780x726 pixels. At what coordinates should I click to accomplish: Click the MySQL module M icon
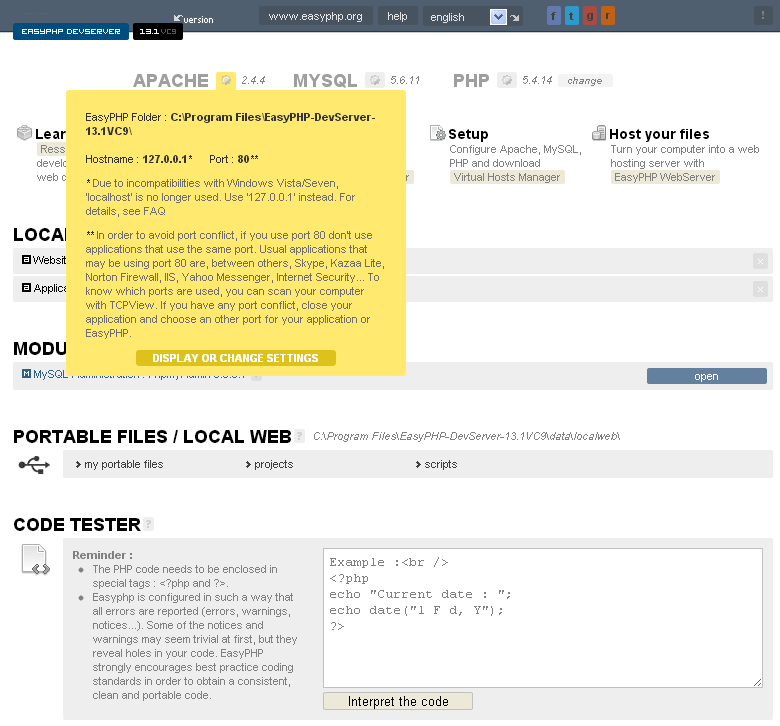pos(26,373)
